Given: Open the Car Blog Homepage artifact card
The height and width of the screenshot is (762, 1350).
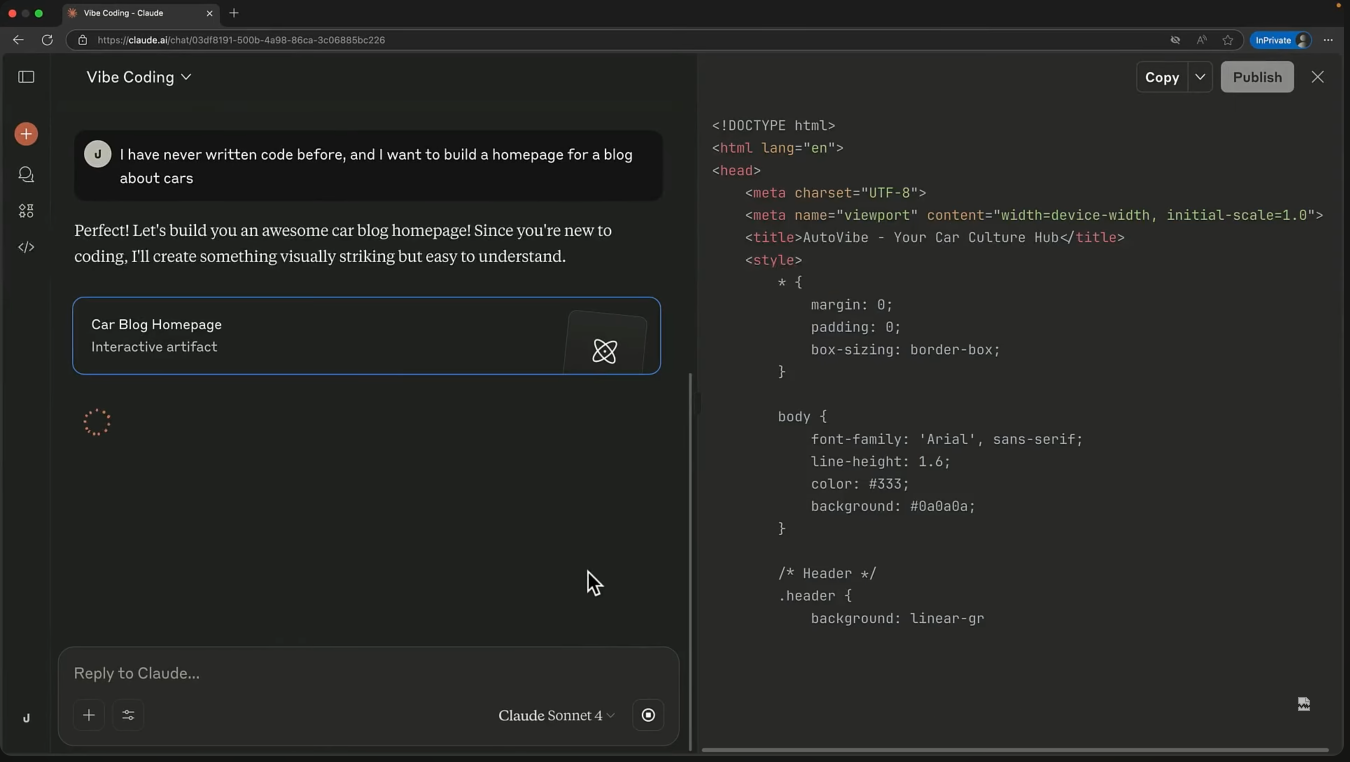Looking at the screenshot, I should (x=367, y=336).
